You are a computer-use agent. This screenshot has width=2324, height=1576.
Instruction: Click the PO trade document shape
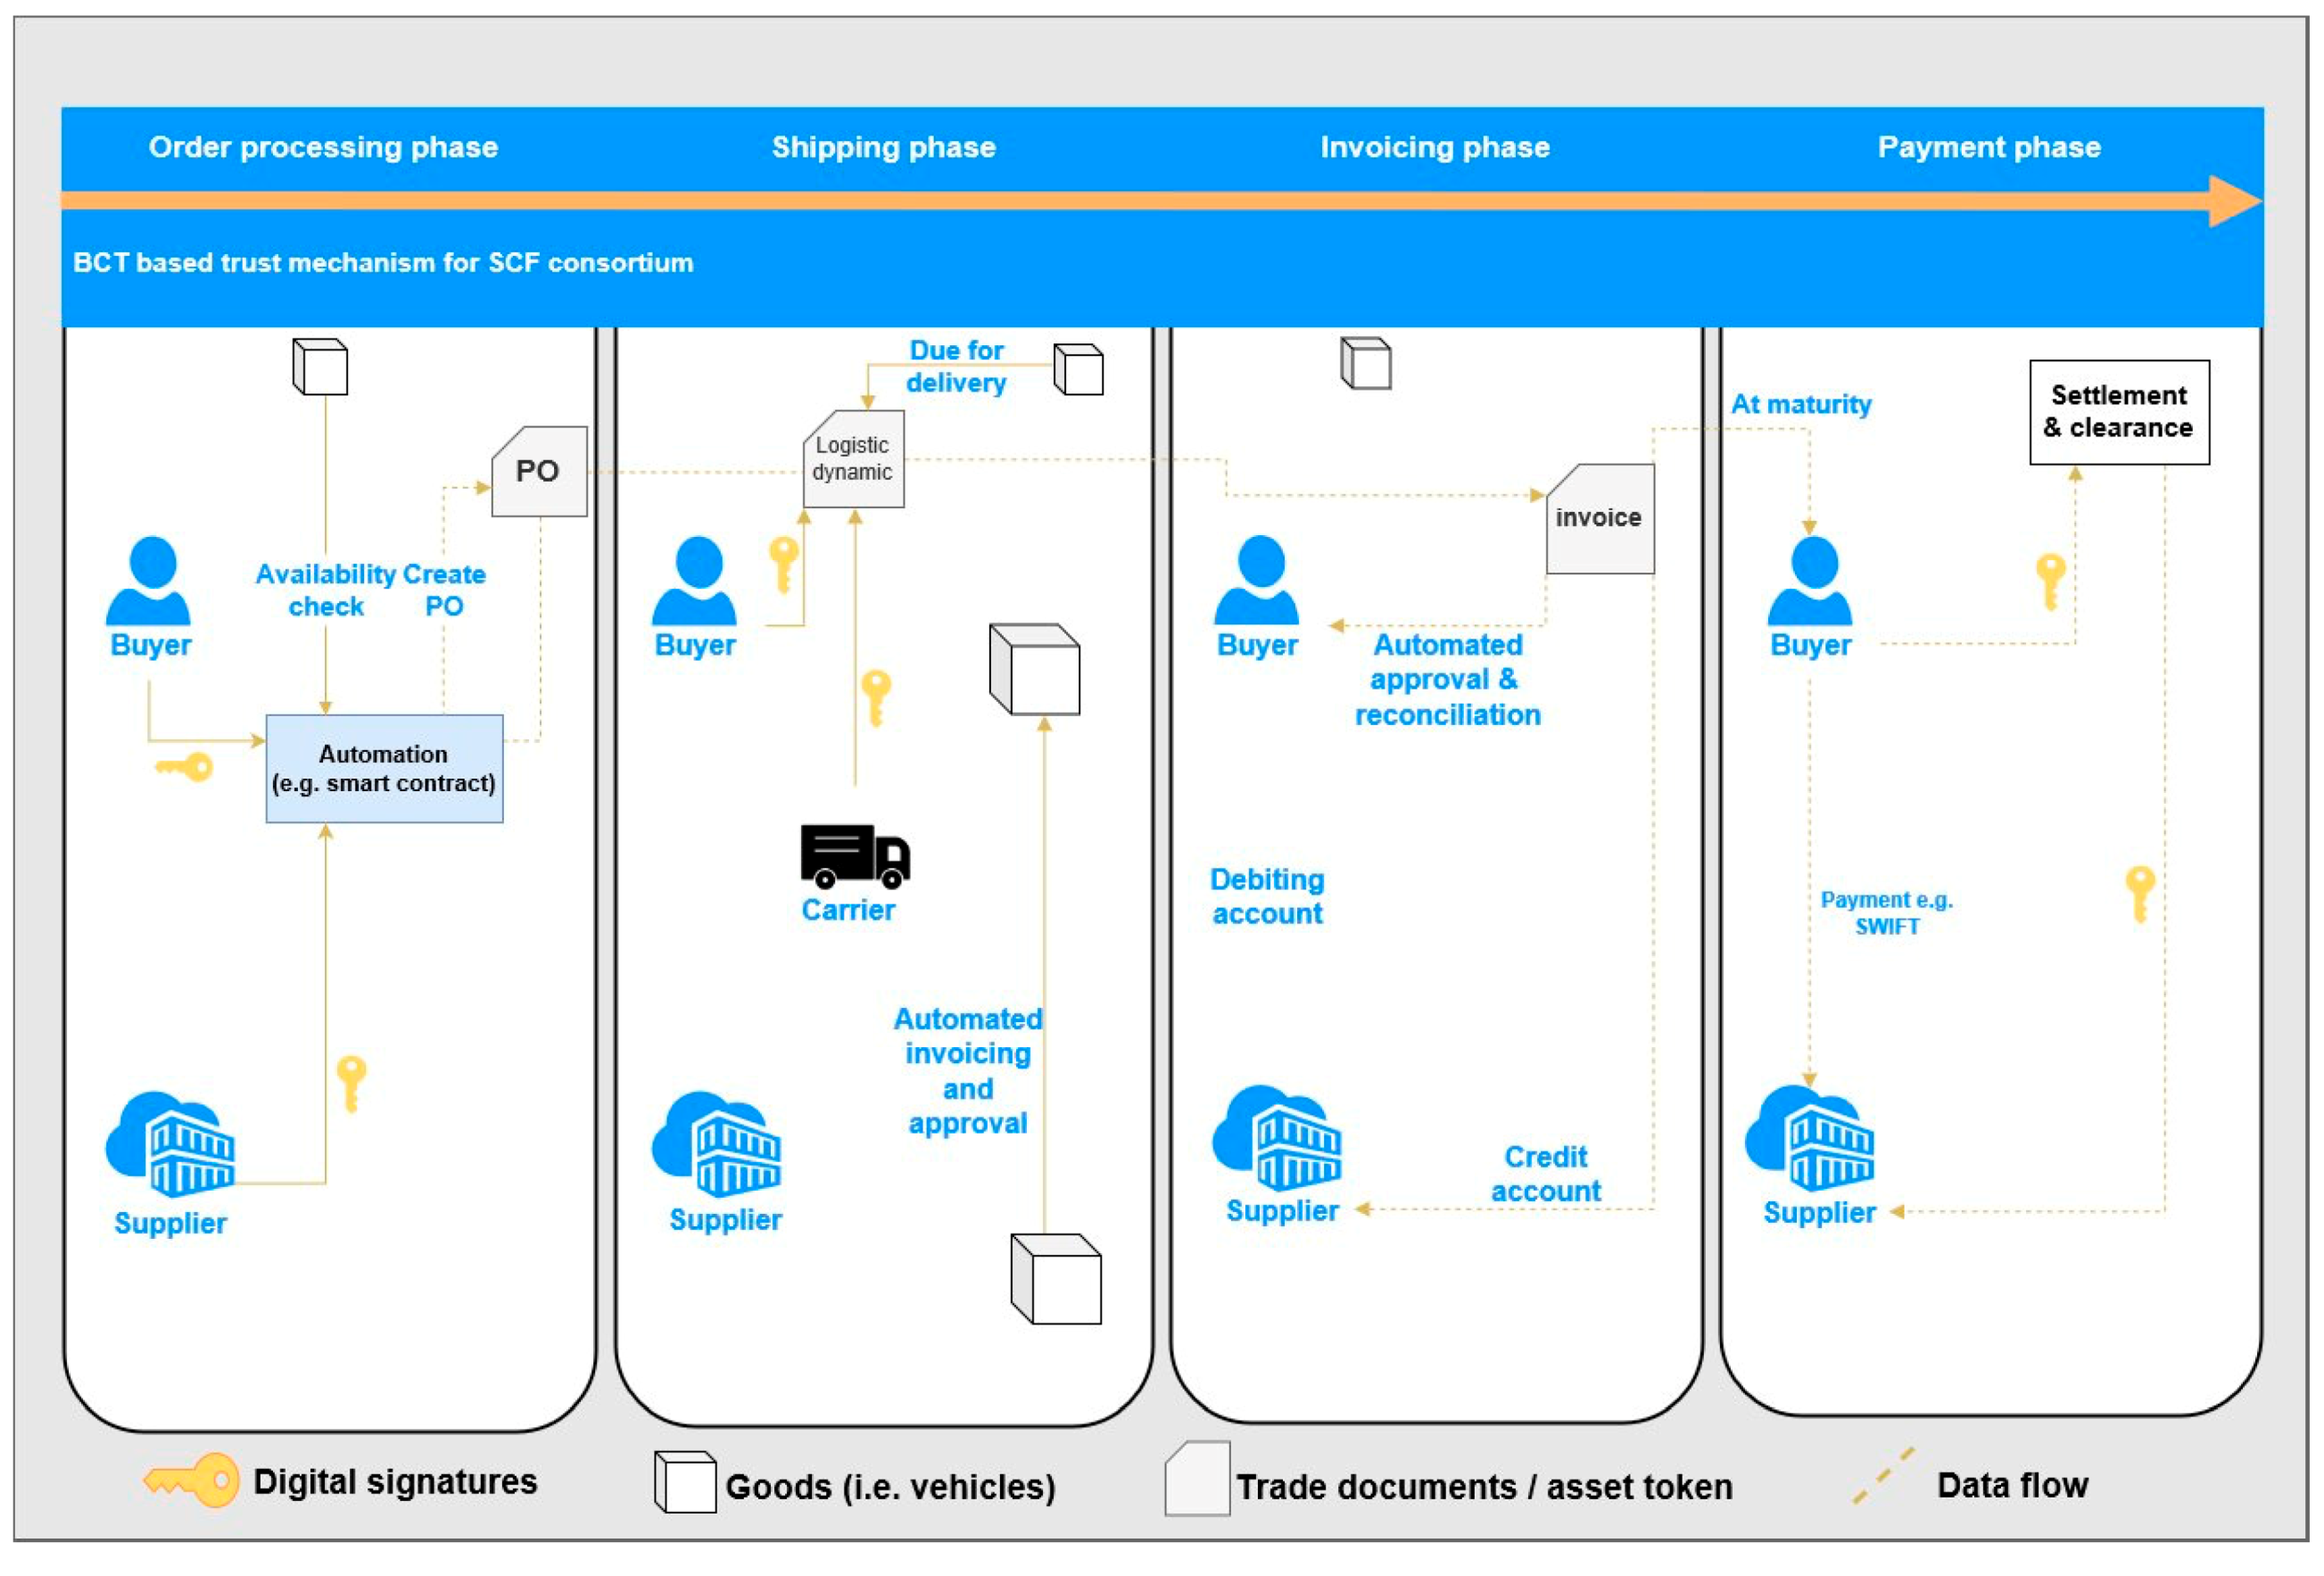click(x=539, y=472)
